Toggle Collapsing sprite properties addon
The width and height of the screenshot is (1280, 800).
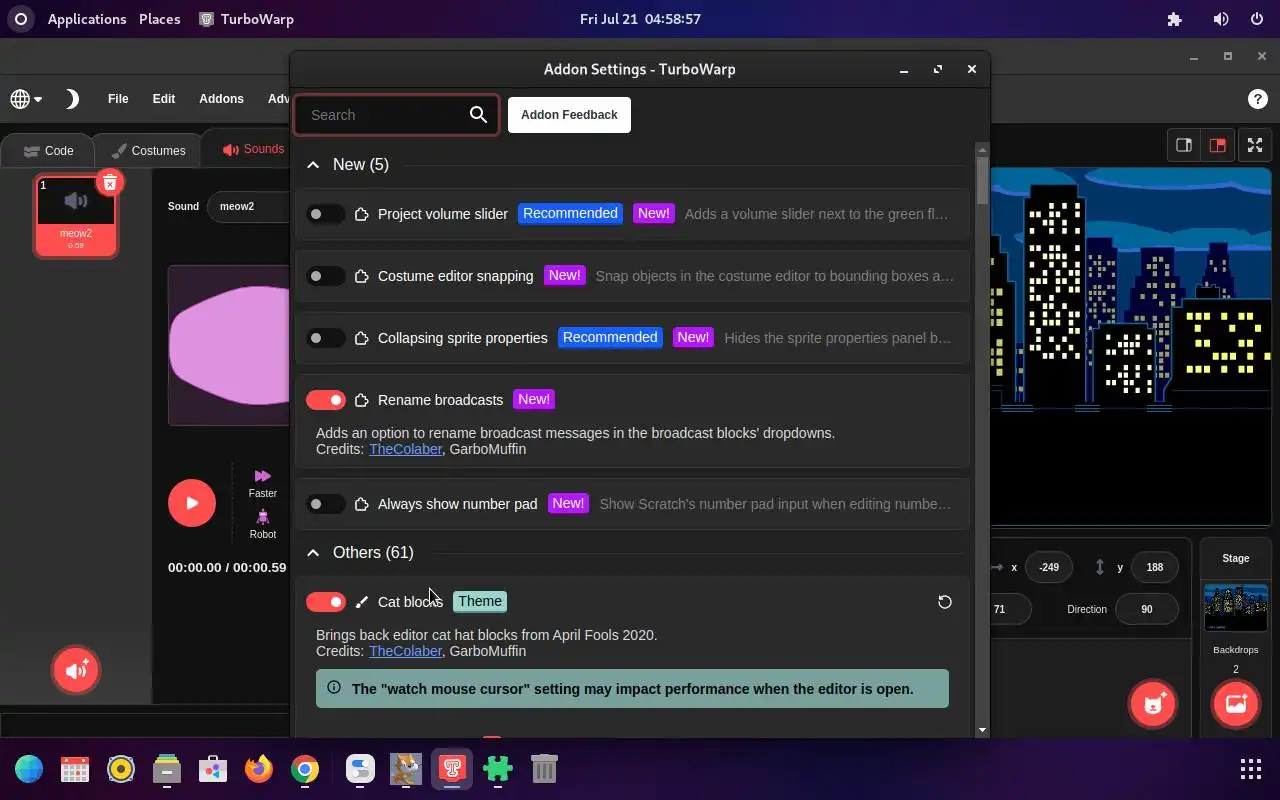pyautogui.click(x=325, y=338)
